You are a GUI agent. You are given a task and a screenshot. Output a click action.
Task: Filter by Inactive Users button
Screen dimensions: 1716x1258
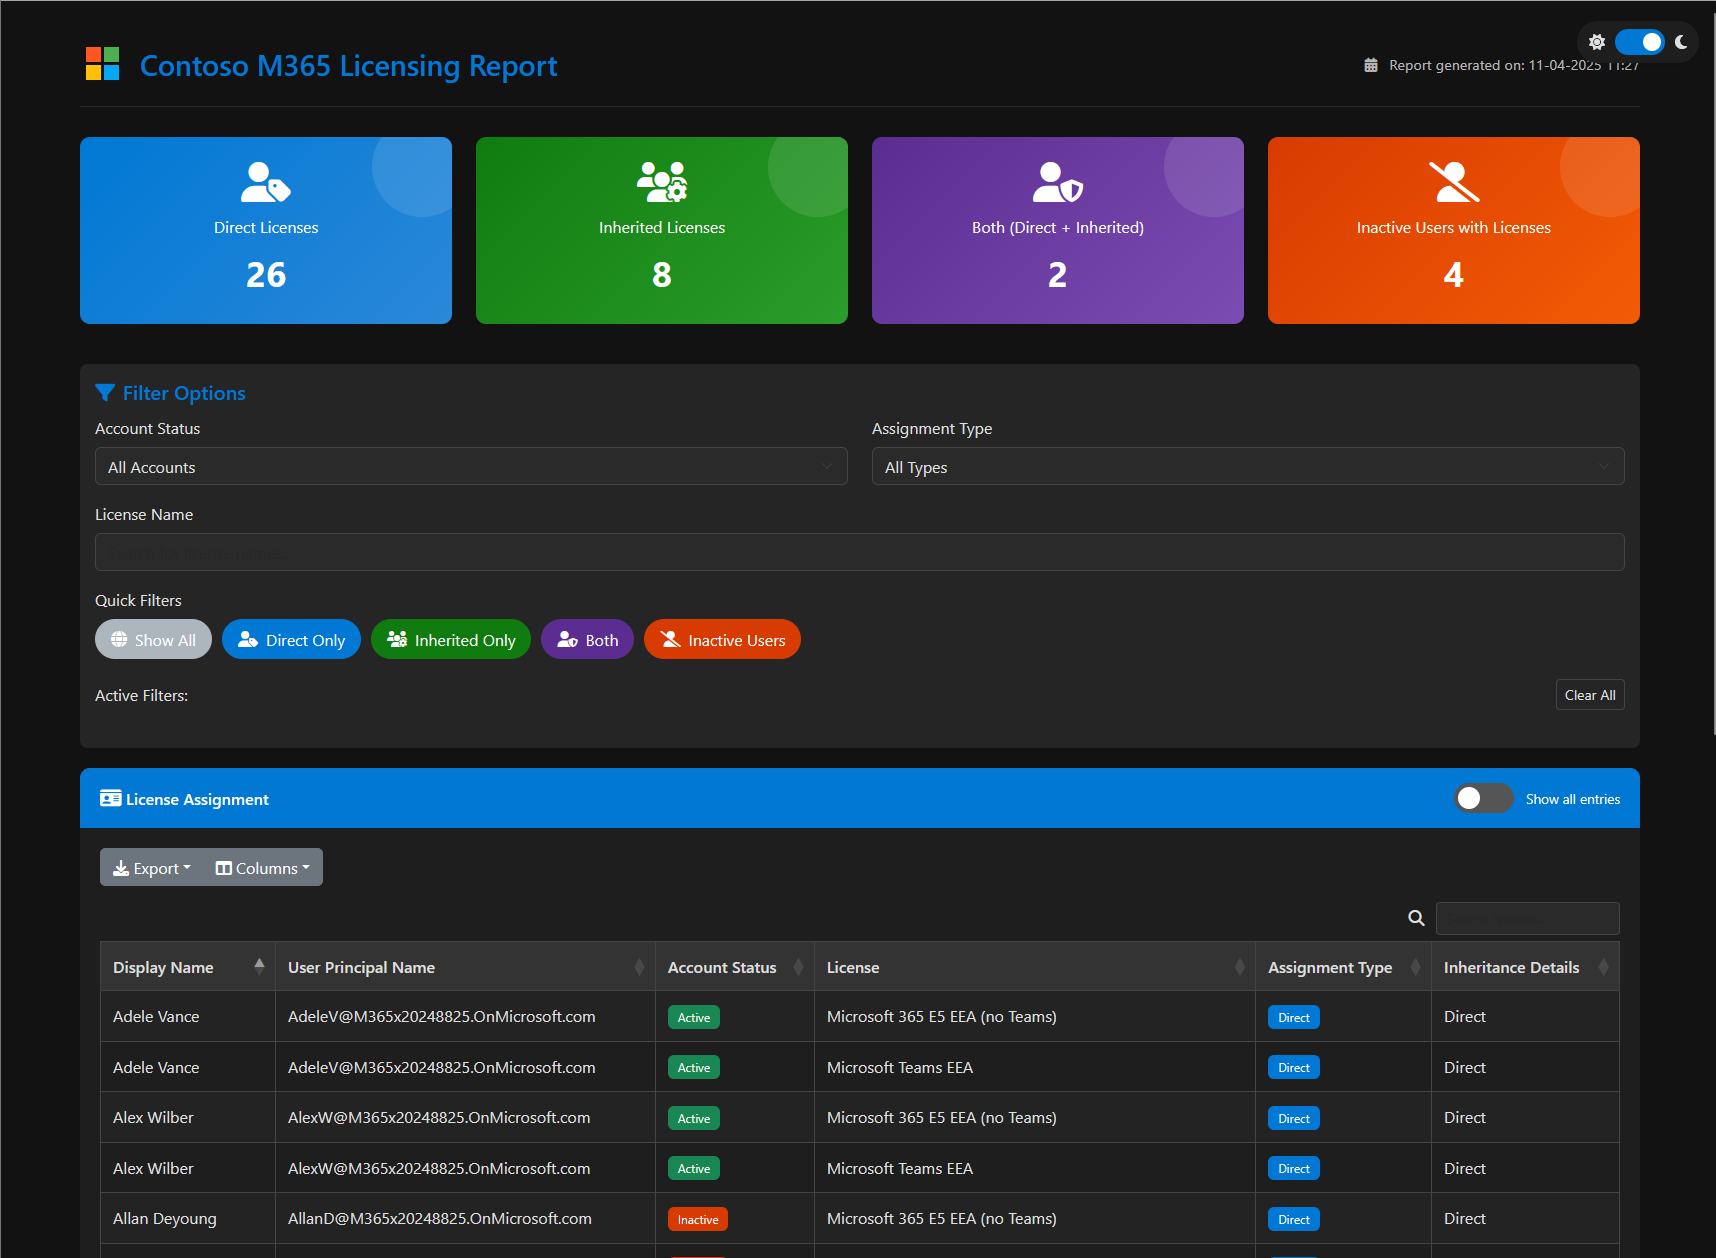coord(722,640)
